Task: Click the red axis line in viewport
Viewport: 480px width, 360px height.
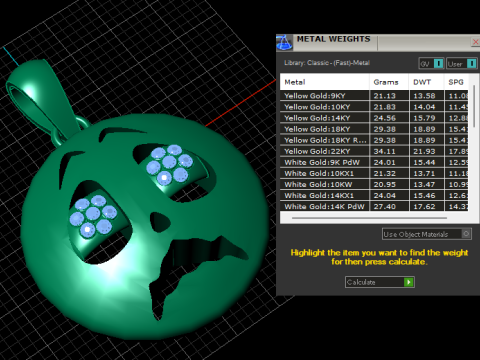Action: (241, 103)
